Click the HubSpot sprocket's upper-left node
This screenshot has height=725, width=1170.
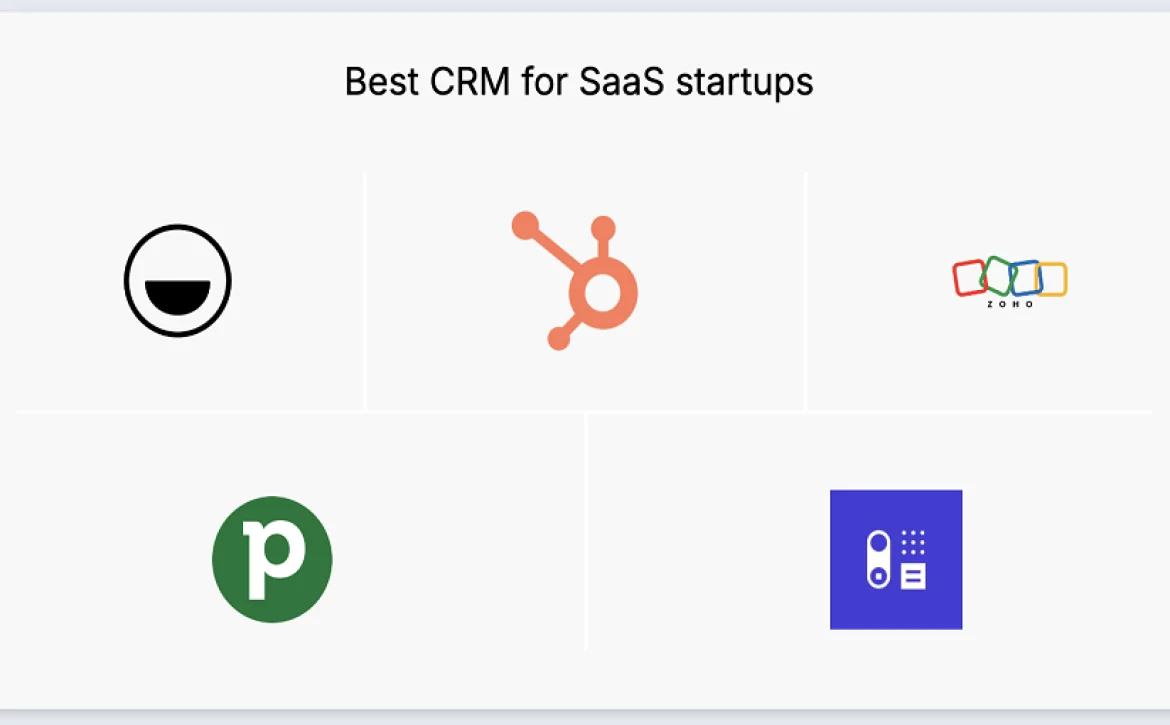coord(525,225)
